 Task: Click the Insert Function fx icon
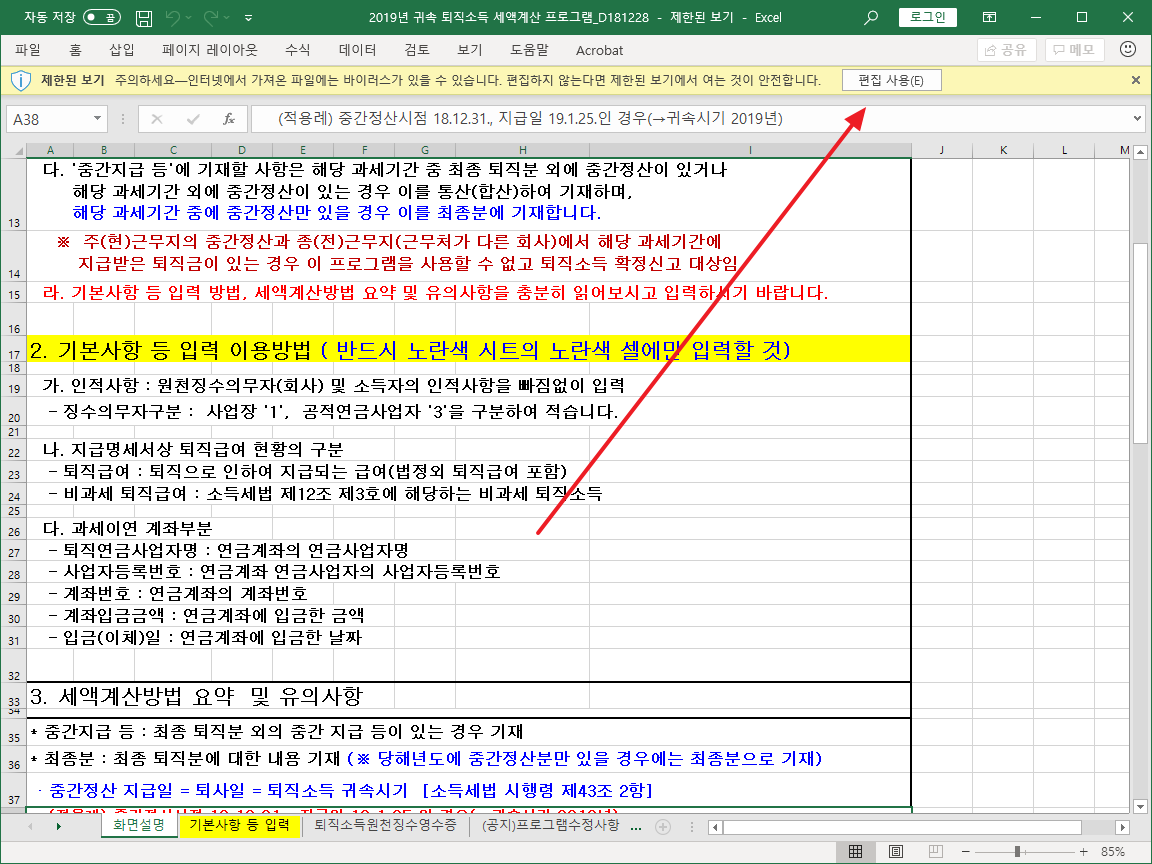point(228,119)
